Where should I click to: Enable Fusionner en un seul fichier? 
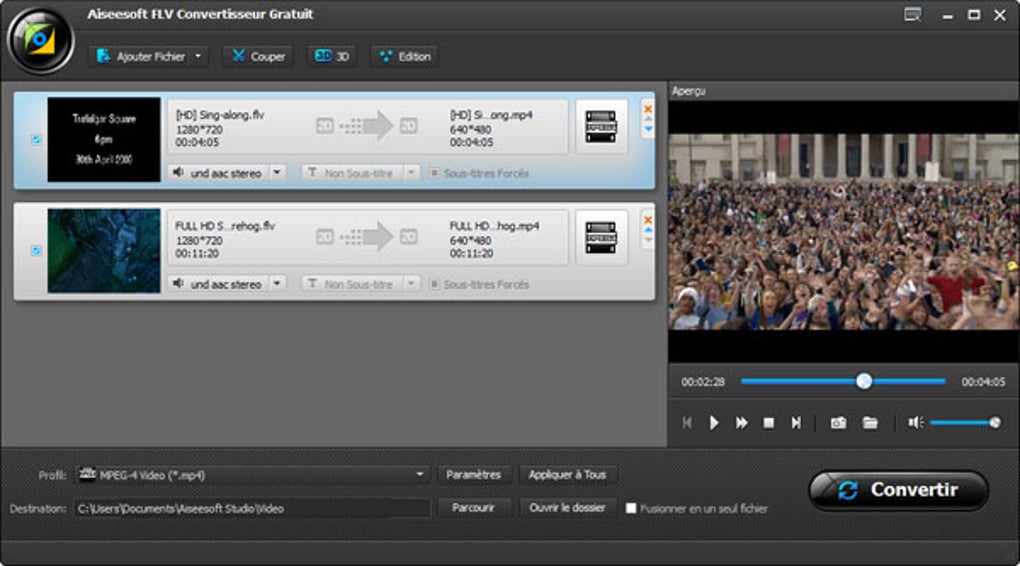tap(631, 508)
